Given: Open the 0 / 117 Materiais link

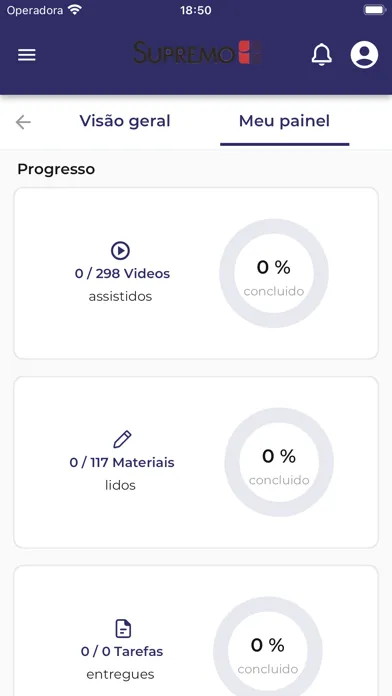Looking at the screenshot, I should coord(122,463).
